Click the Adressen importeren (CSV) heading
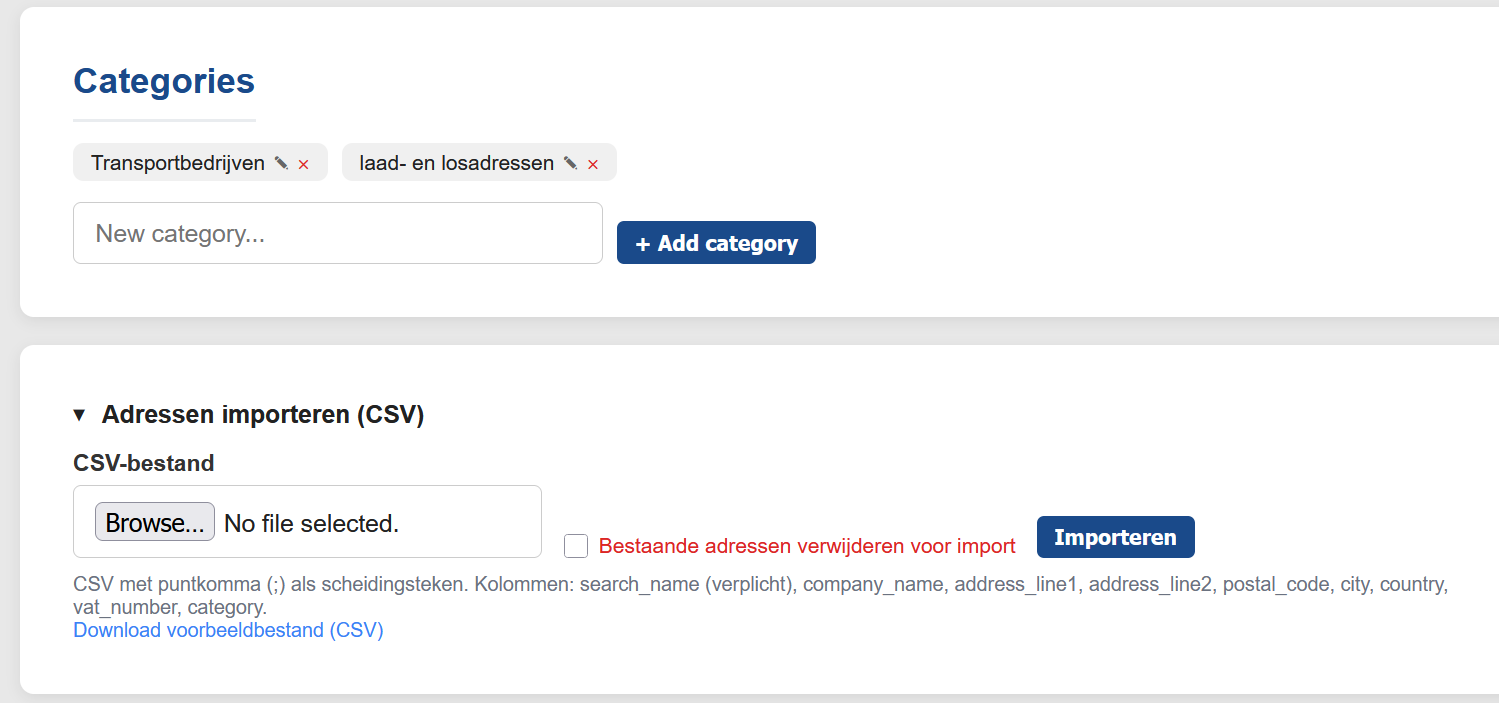The image size is (1499, 703). pos(263,415)
